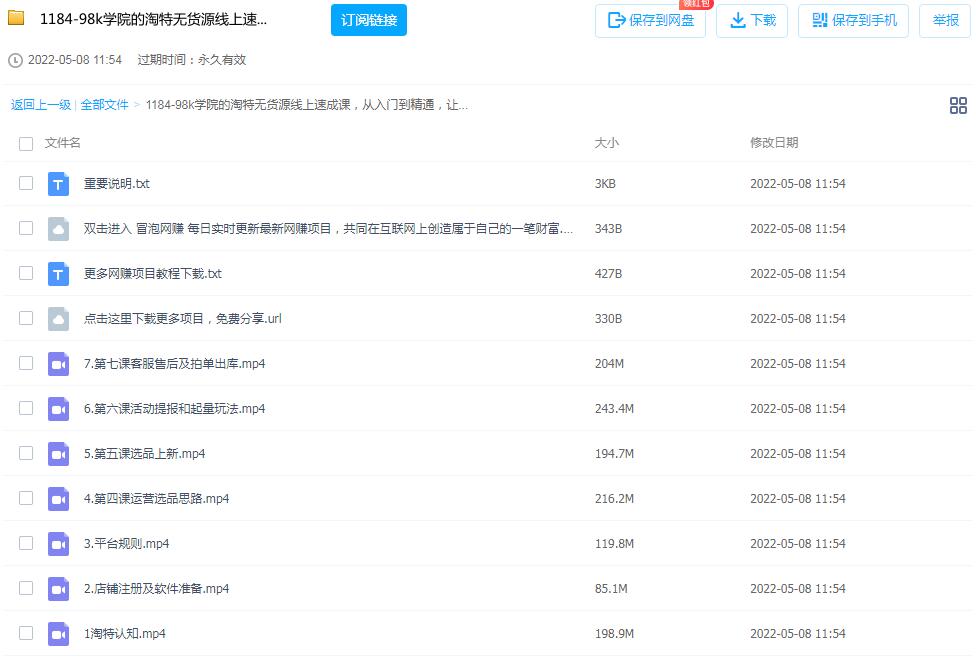Click the text icon for 更多网赚项目教程下载.txt
Viewport: 976px width, 661px height.
coord(59,273)
